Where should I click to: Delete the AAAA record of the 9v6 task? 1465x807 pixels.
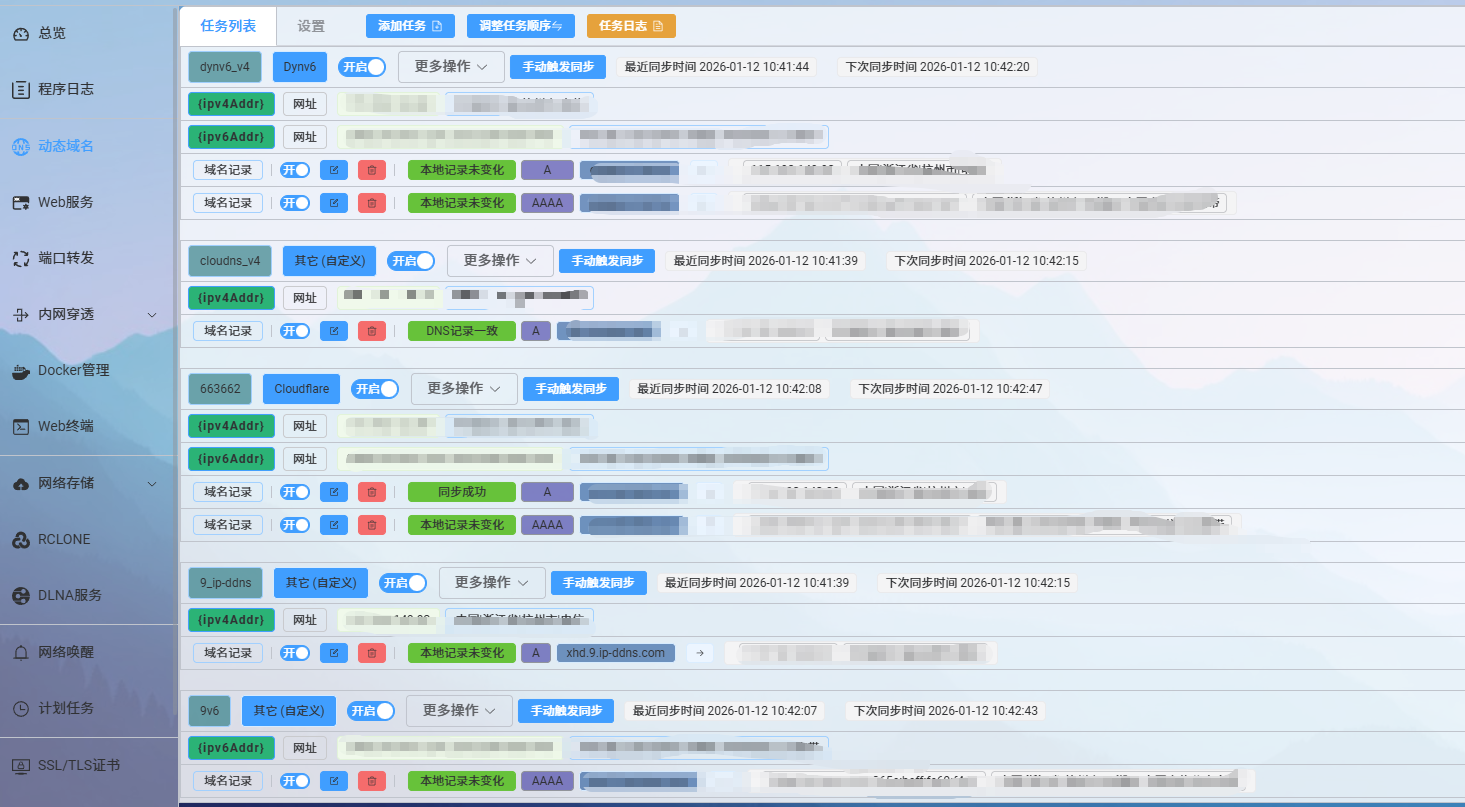(371, 780)
